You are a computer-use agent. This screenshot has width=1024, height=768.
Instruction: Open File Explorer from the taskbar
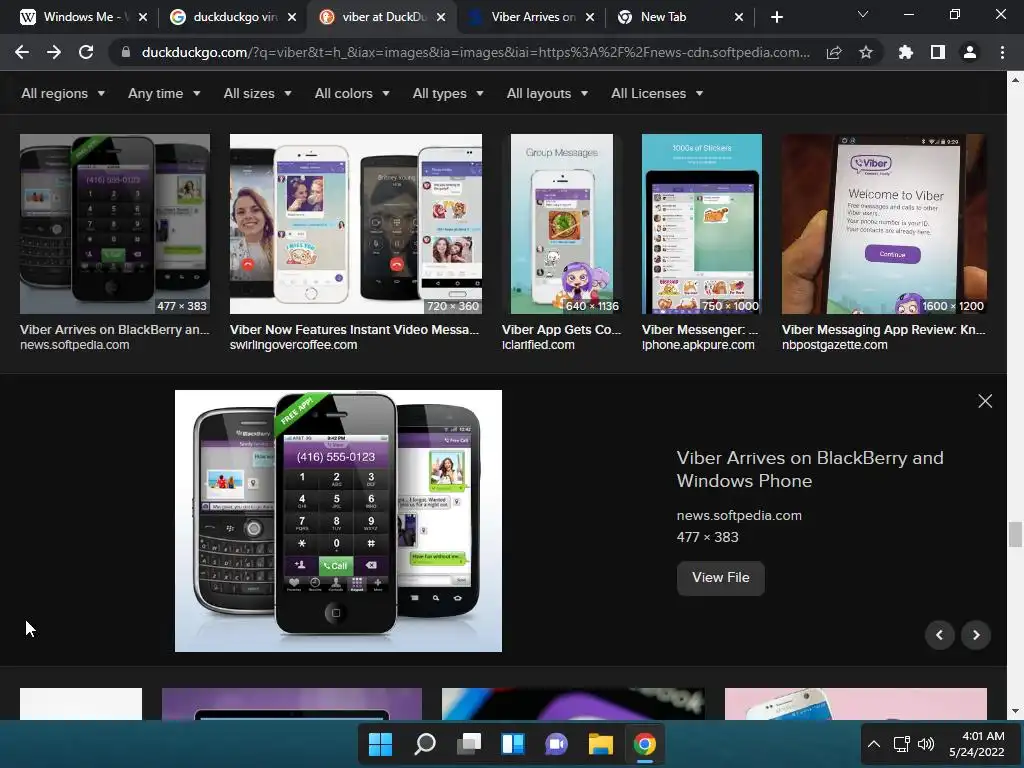tap(600, 744)
